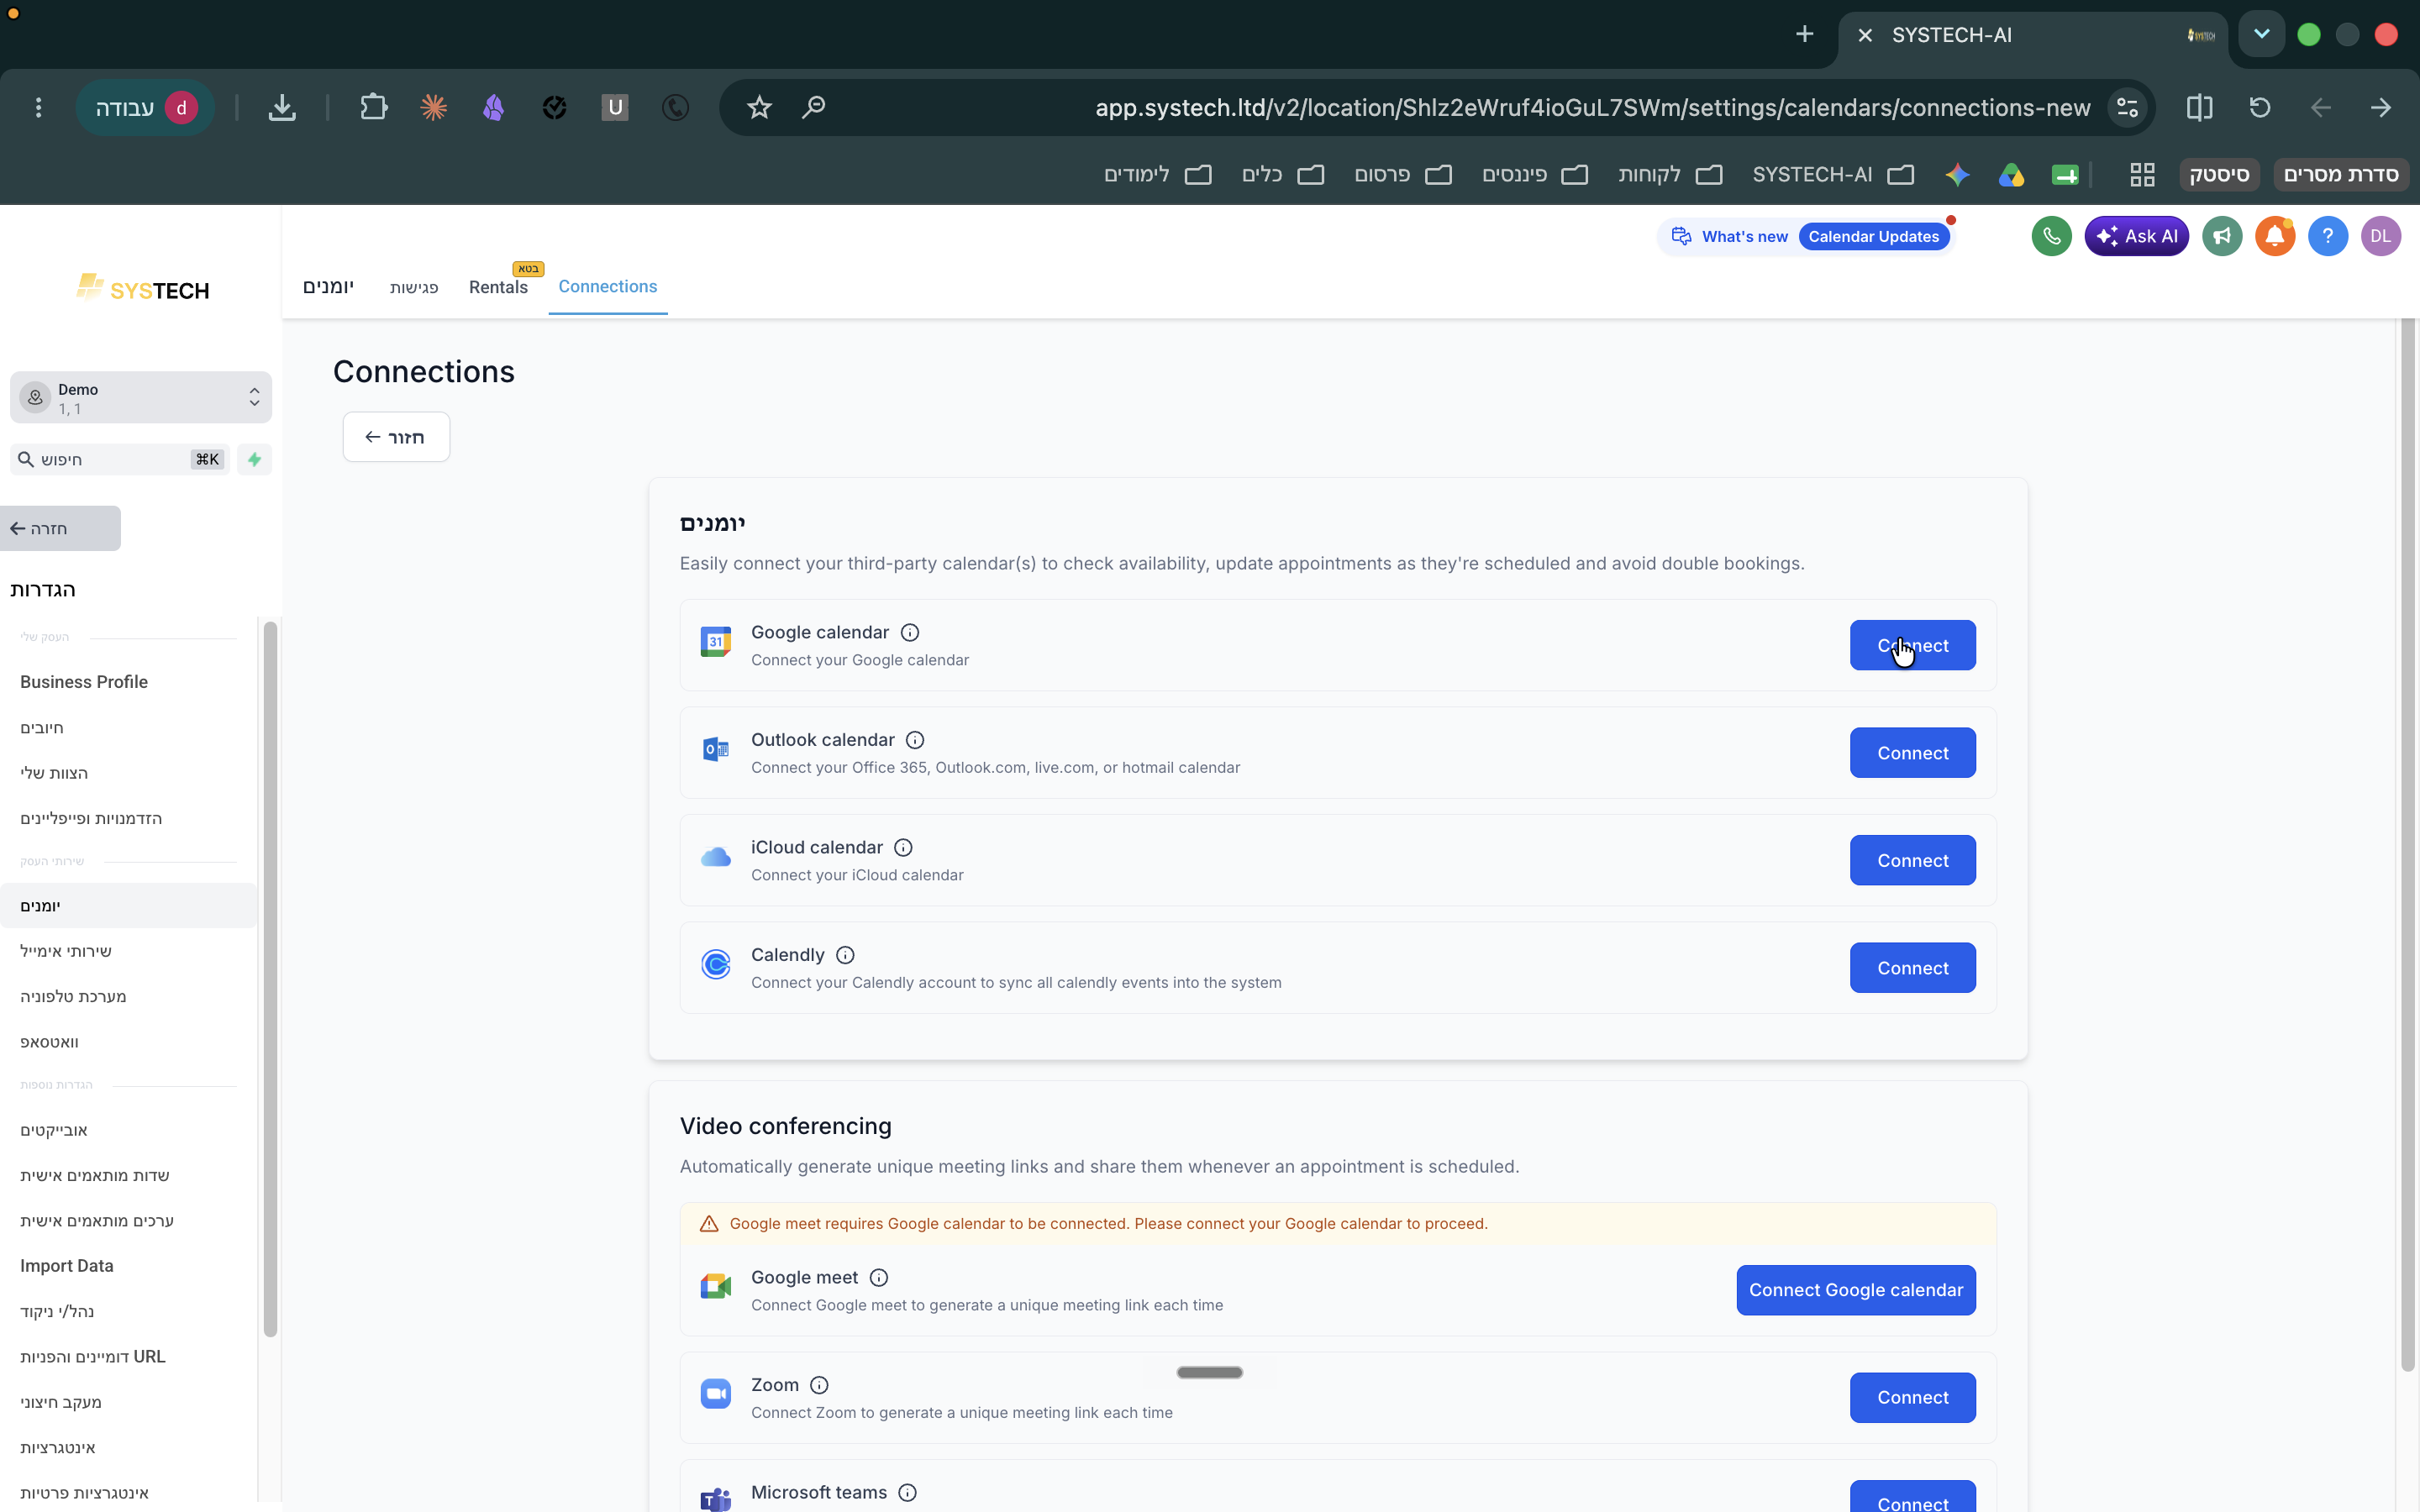Open the פרסום bookmarks folder
Screen dimensions: 2420x1512
1403,175
